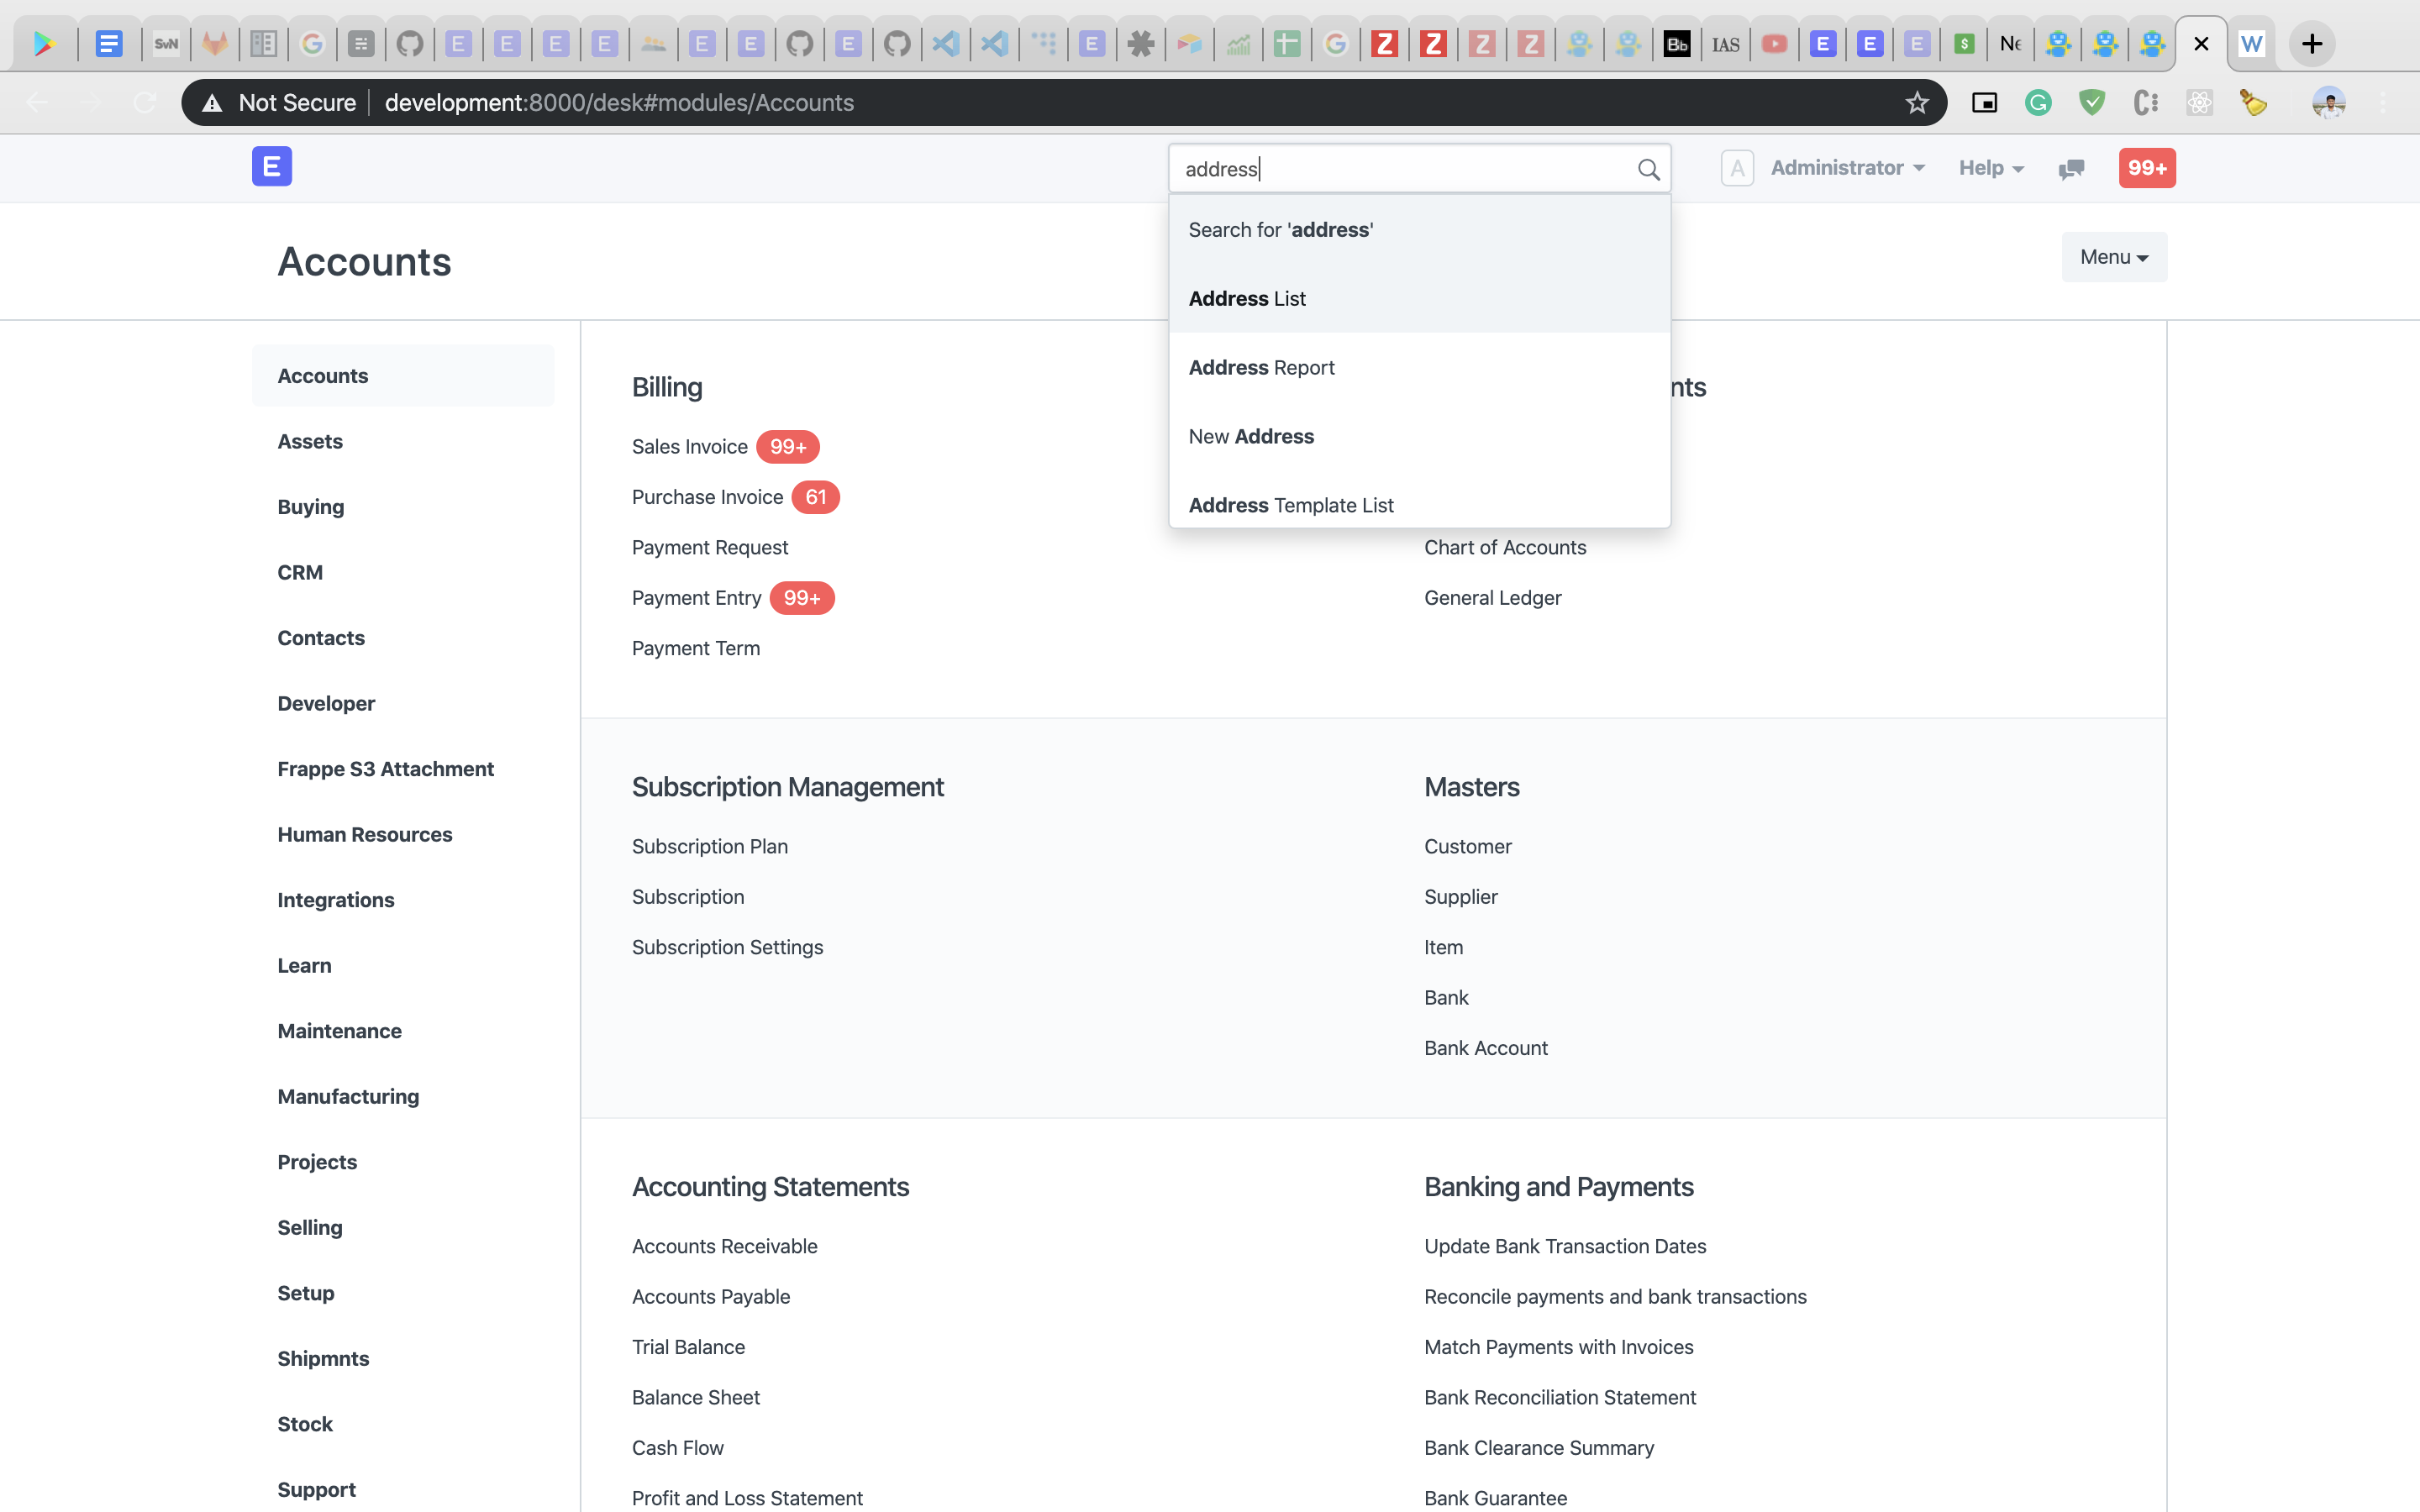Select Accounts in module sidebar

pyautogui.click(x=403, y=376)
